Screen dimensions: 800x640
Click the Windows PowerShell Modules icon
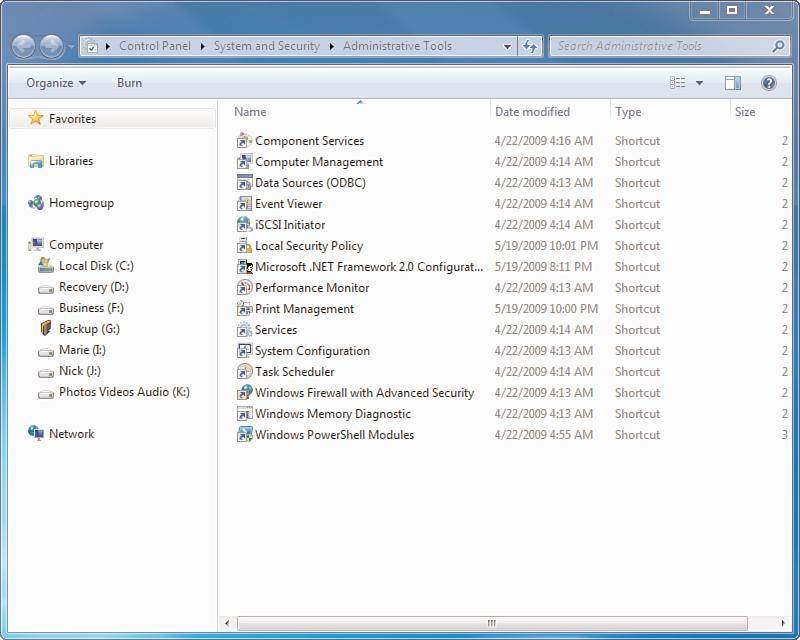[x=244, y=434]
